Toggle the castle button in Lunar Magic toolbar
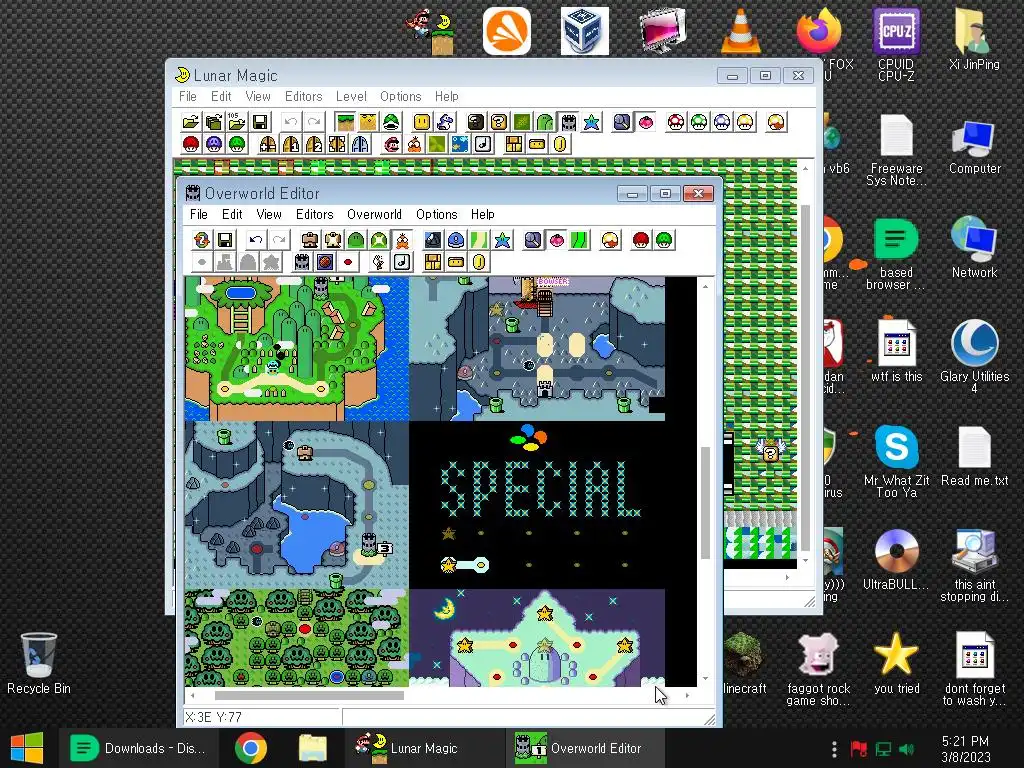The image size is (1024, 768). 568,121
